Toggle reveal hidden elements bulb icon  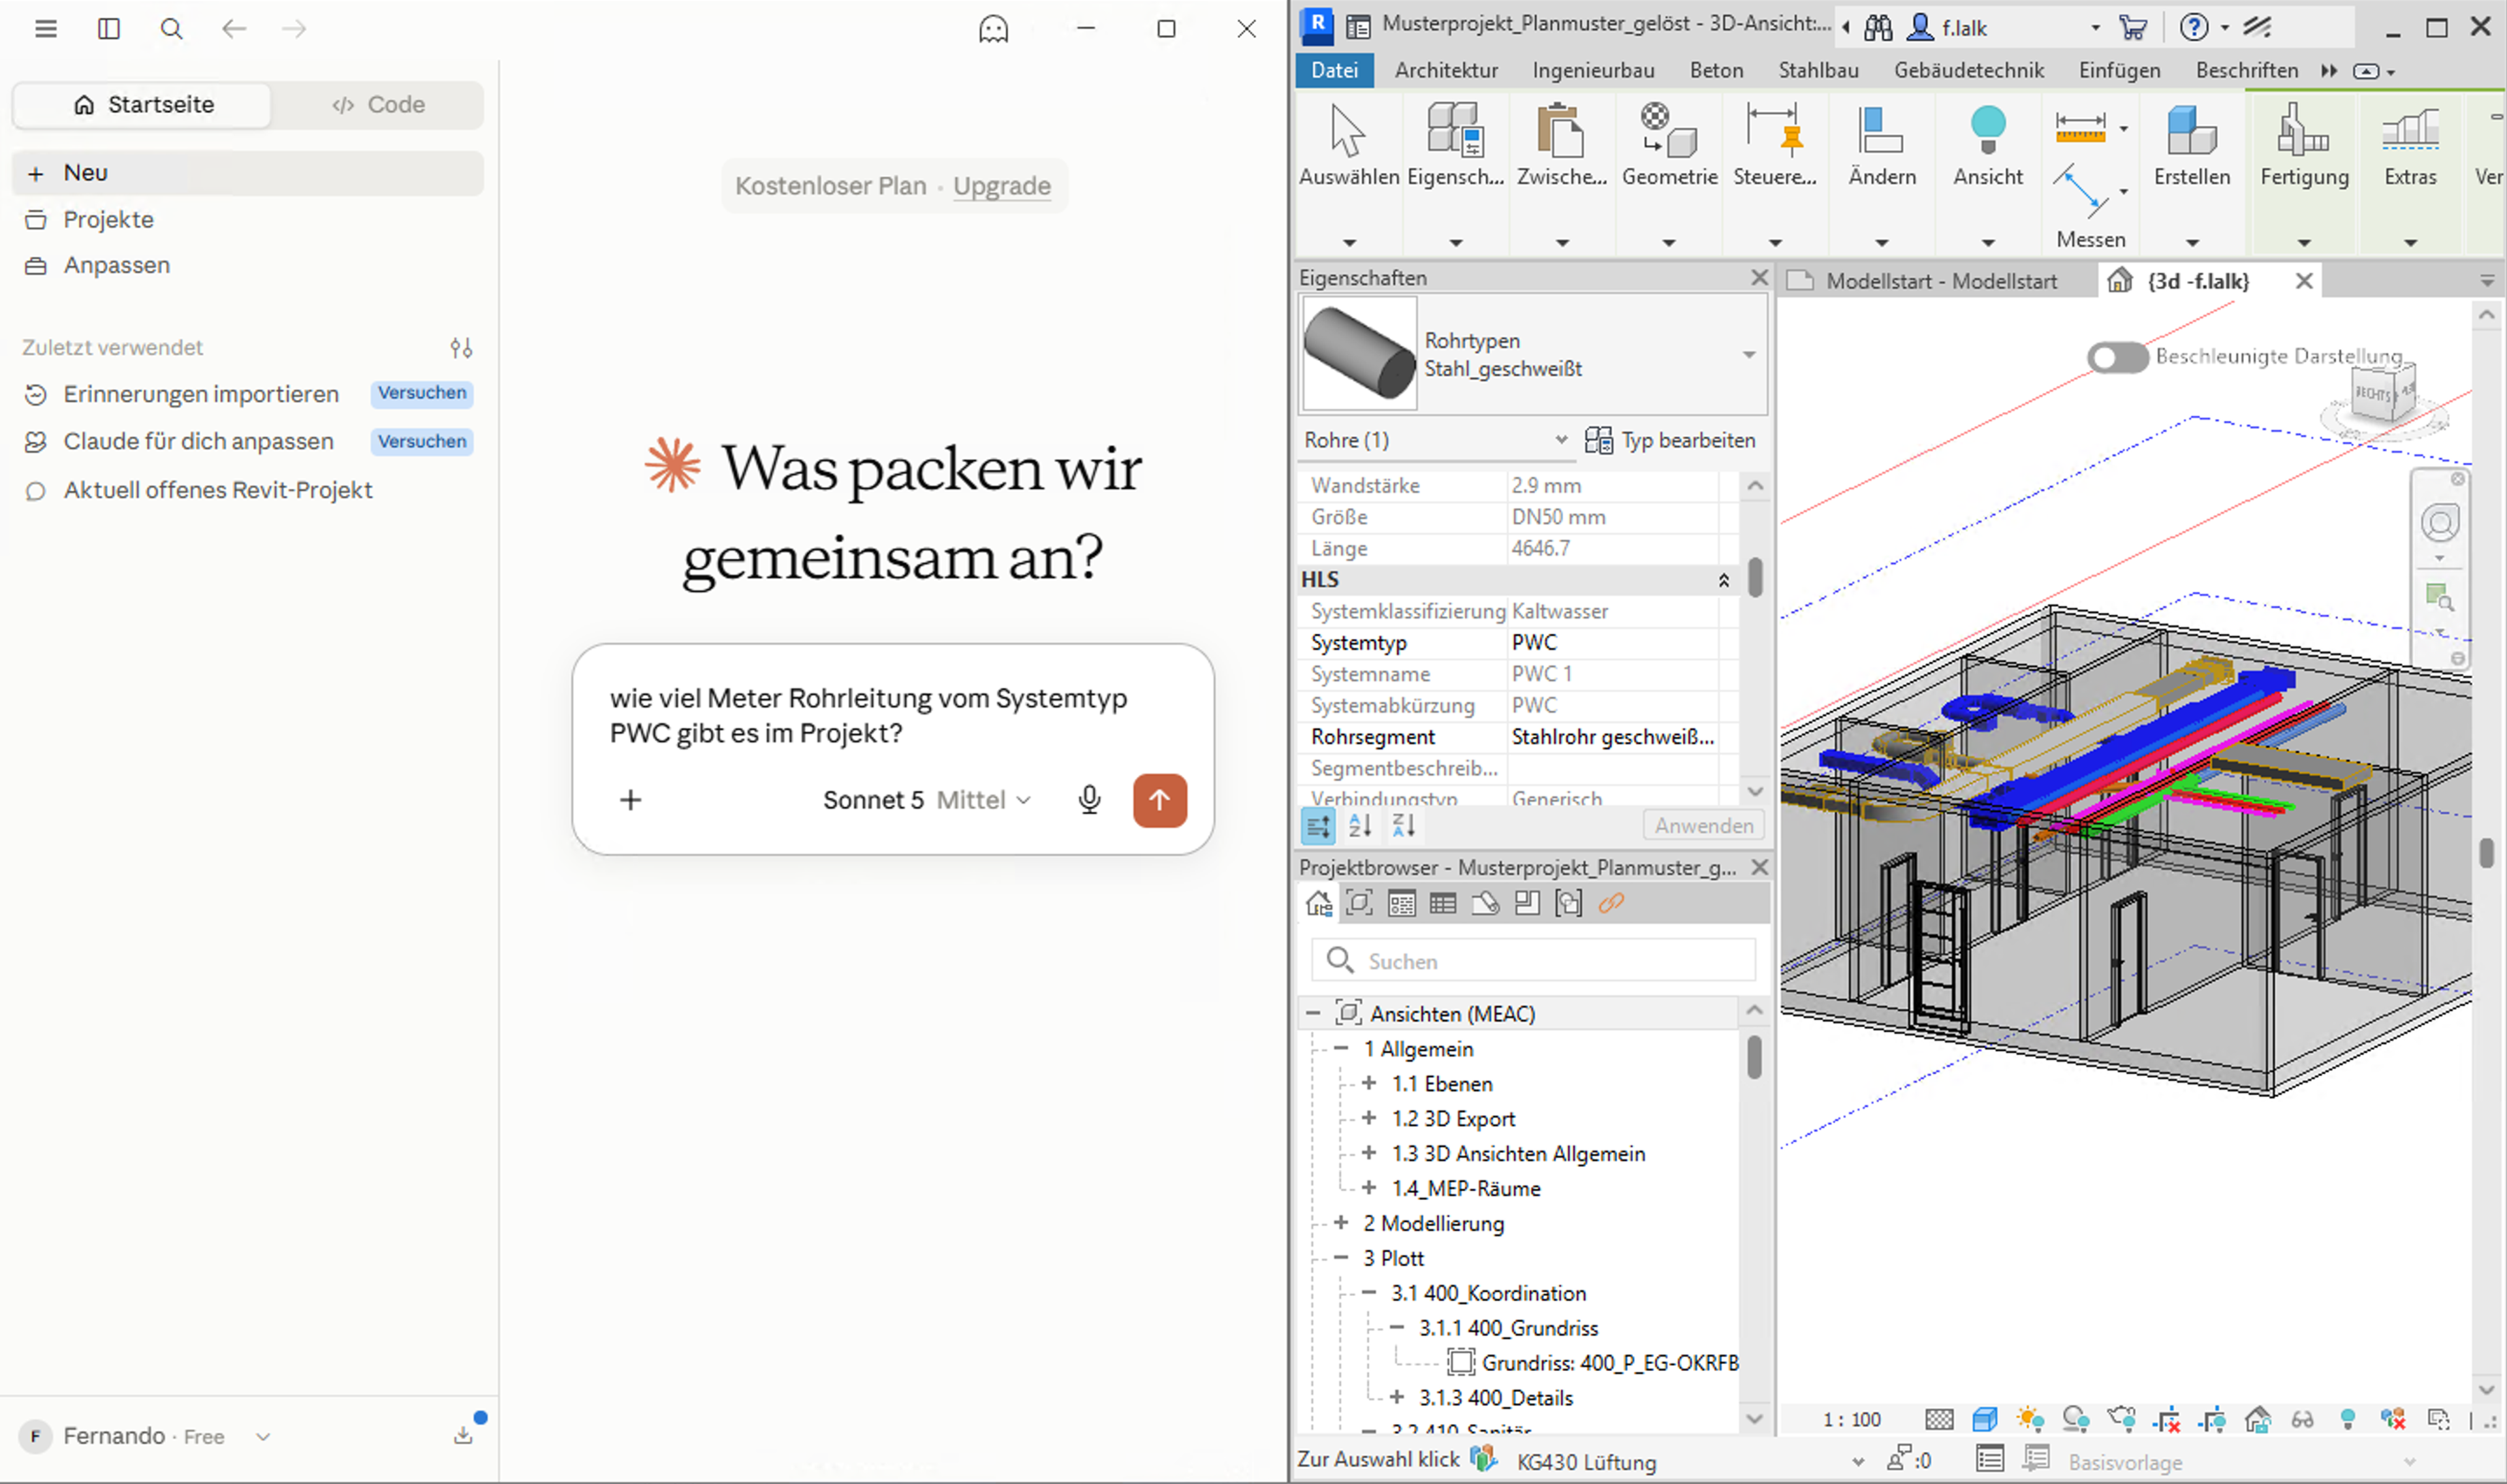[2348, 1420]
